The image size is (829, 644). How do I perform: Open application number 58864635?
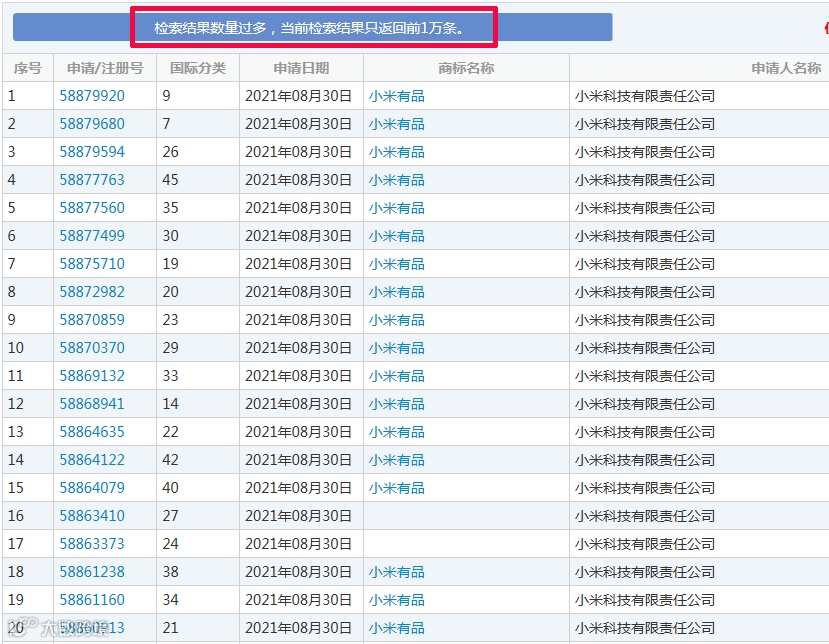[92, 432]
